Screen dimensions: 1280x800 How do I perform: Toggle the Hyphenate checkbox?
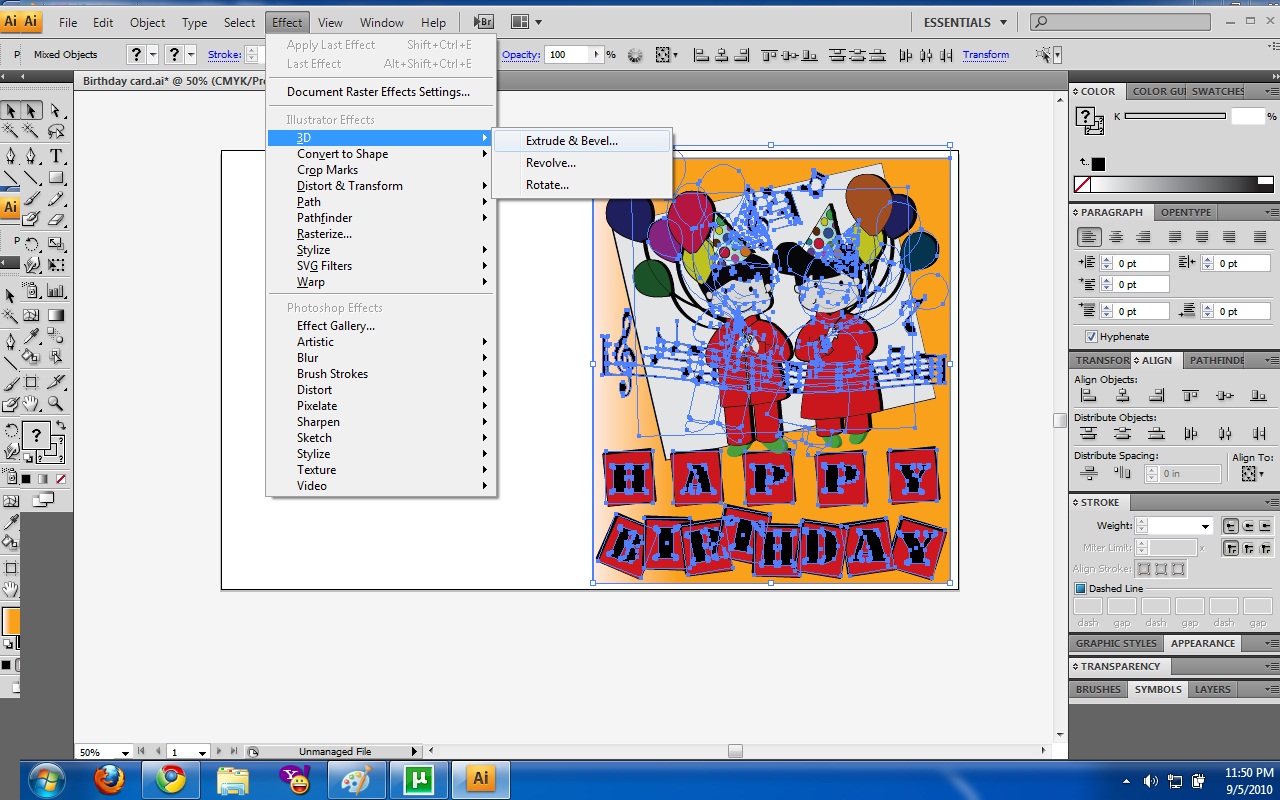pos(1090,336)
